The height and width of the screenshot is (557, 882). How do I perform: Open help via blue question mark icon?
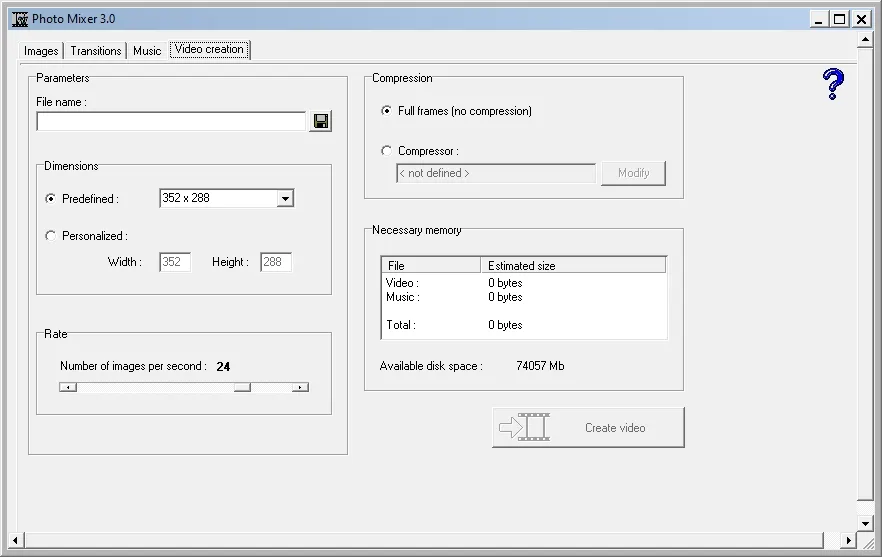[x=833, y=84]
